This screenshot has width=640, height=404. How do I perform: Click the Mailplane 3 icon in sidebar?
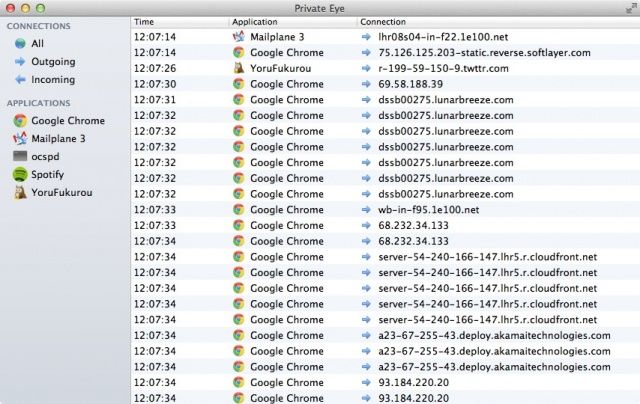(x=19, y=139)
